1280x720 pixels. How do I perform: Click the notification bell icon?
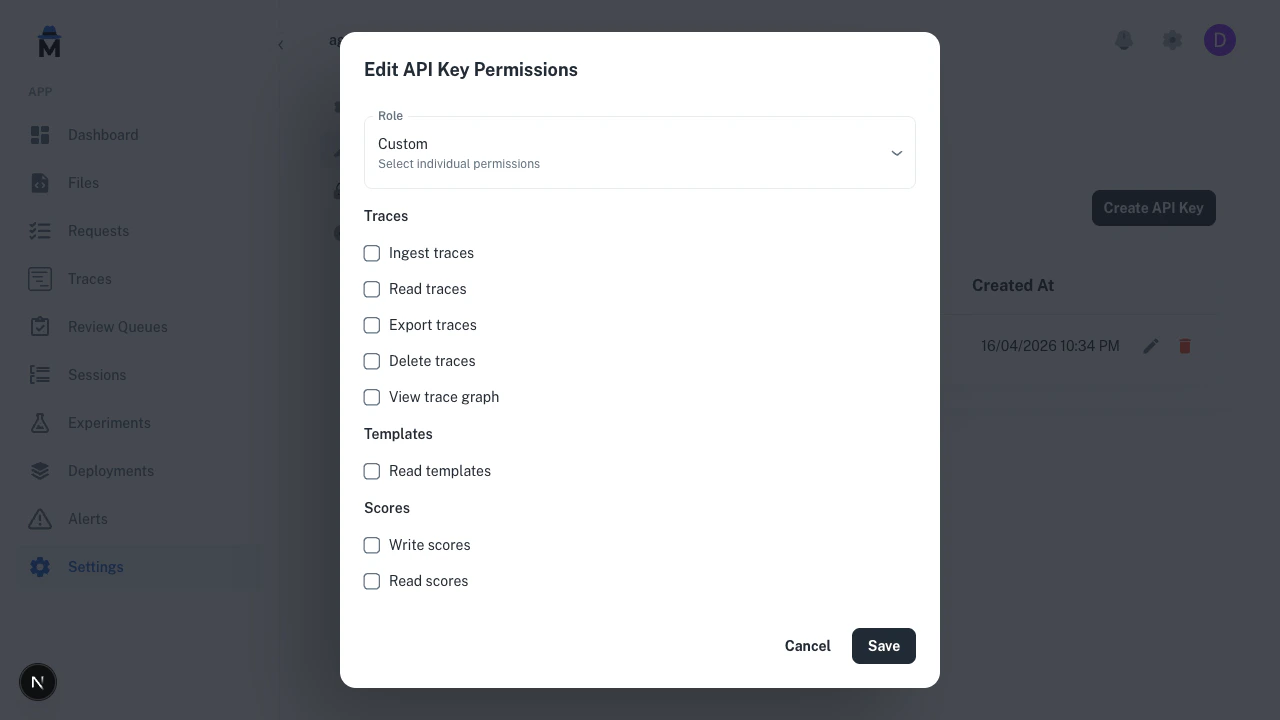pyautogui.click(x=1124, y=40)
